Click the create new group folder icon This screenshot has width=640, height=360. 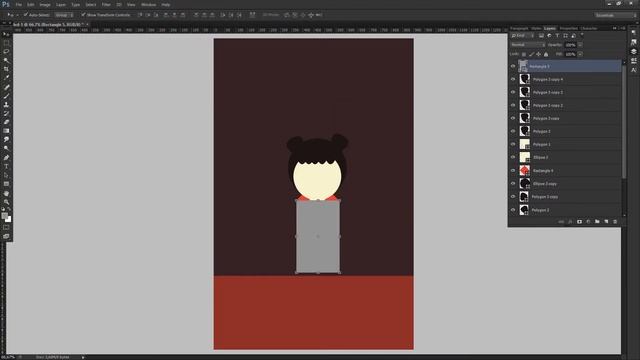[597, 222]
